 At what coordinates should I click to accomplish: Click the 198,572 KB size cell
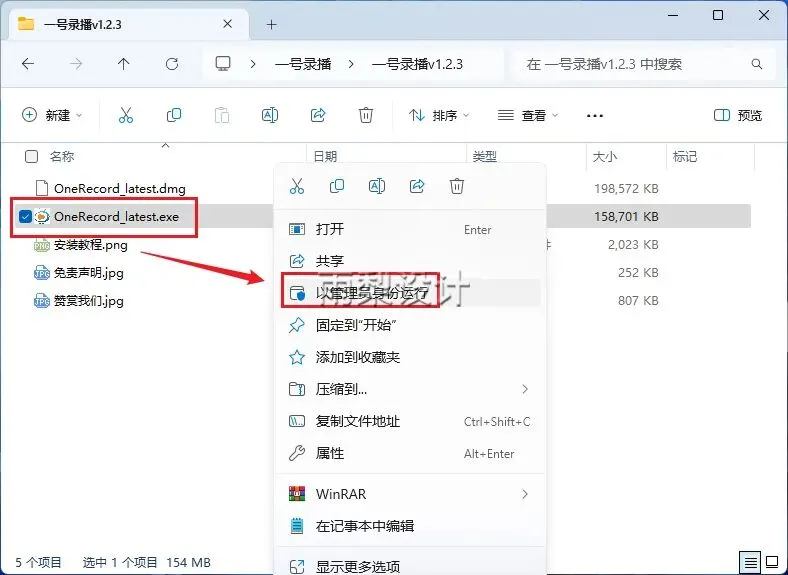coord(626,188)
